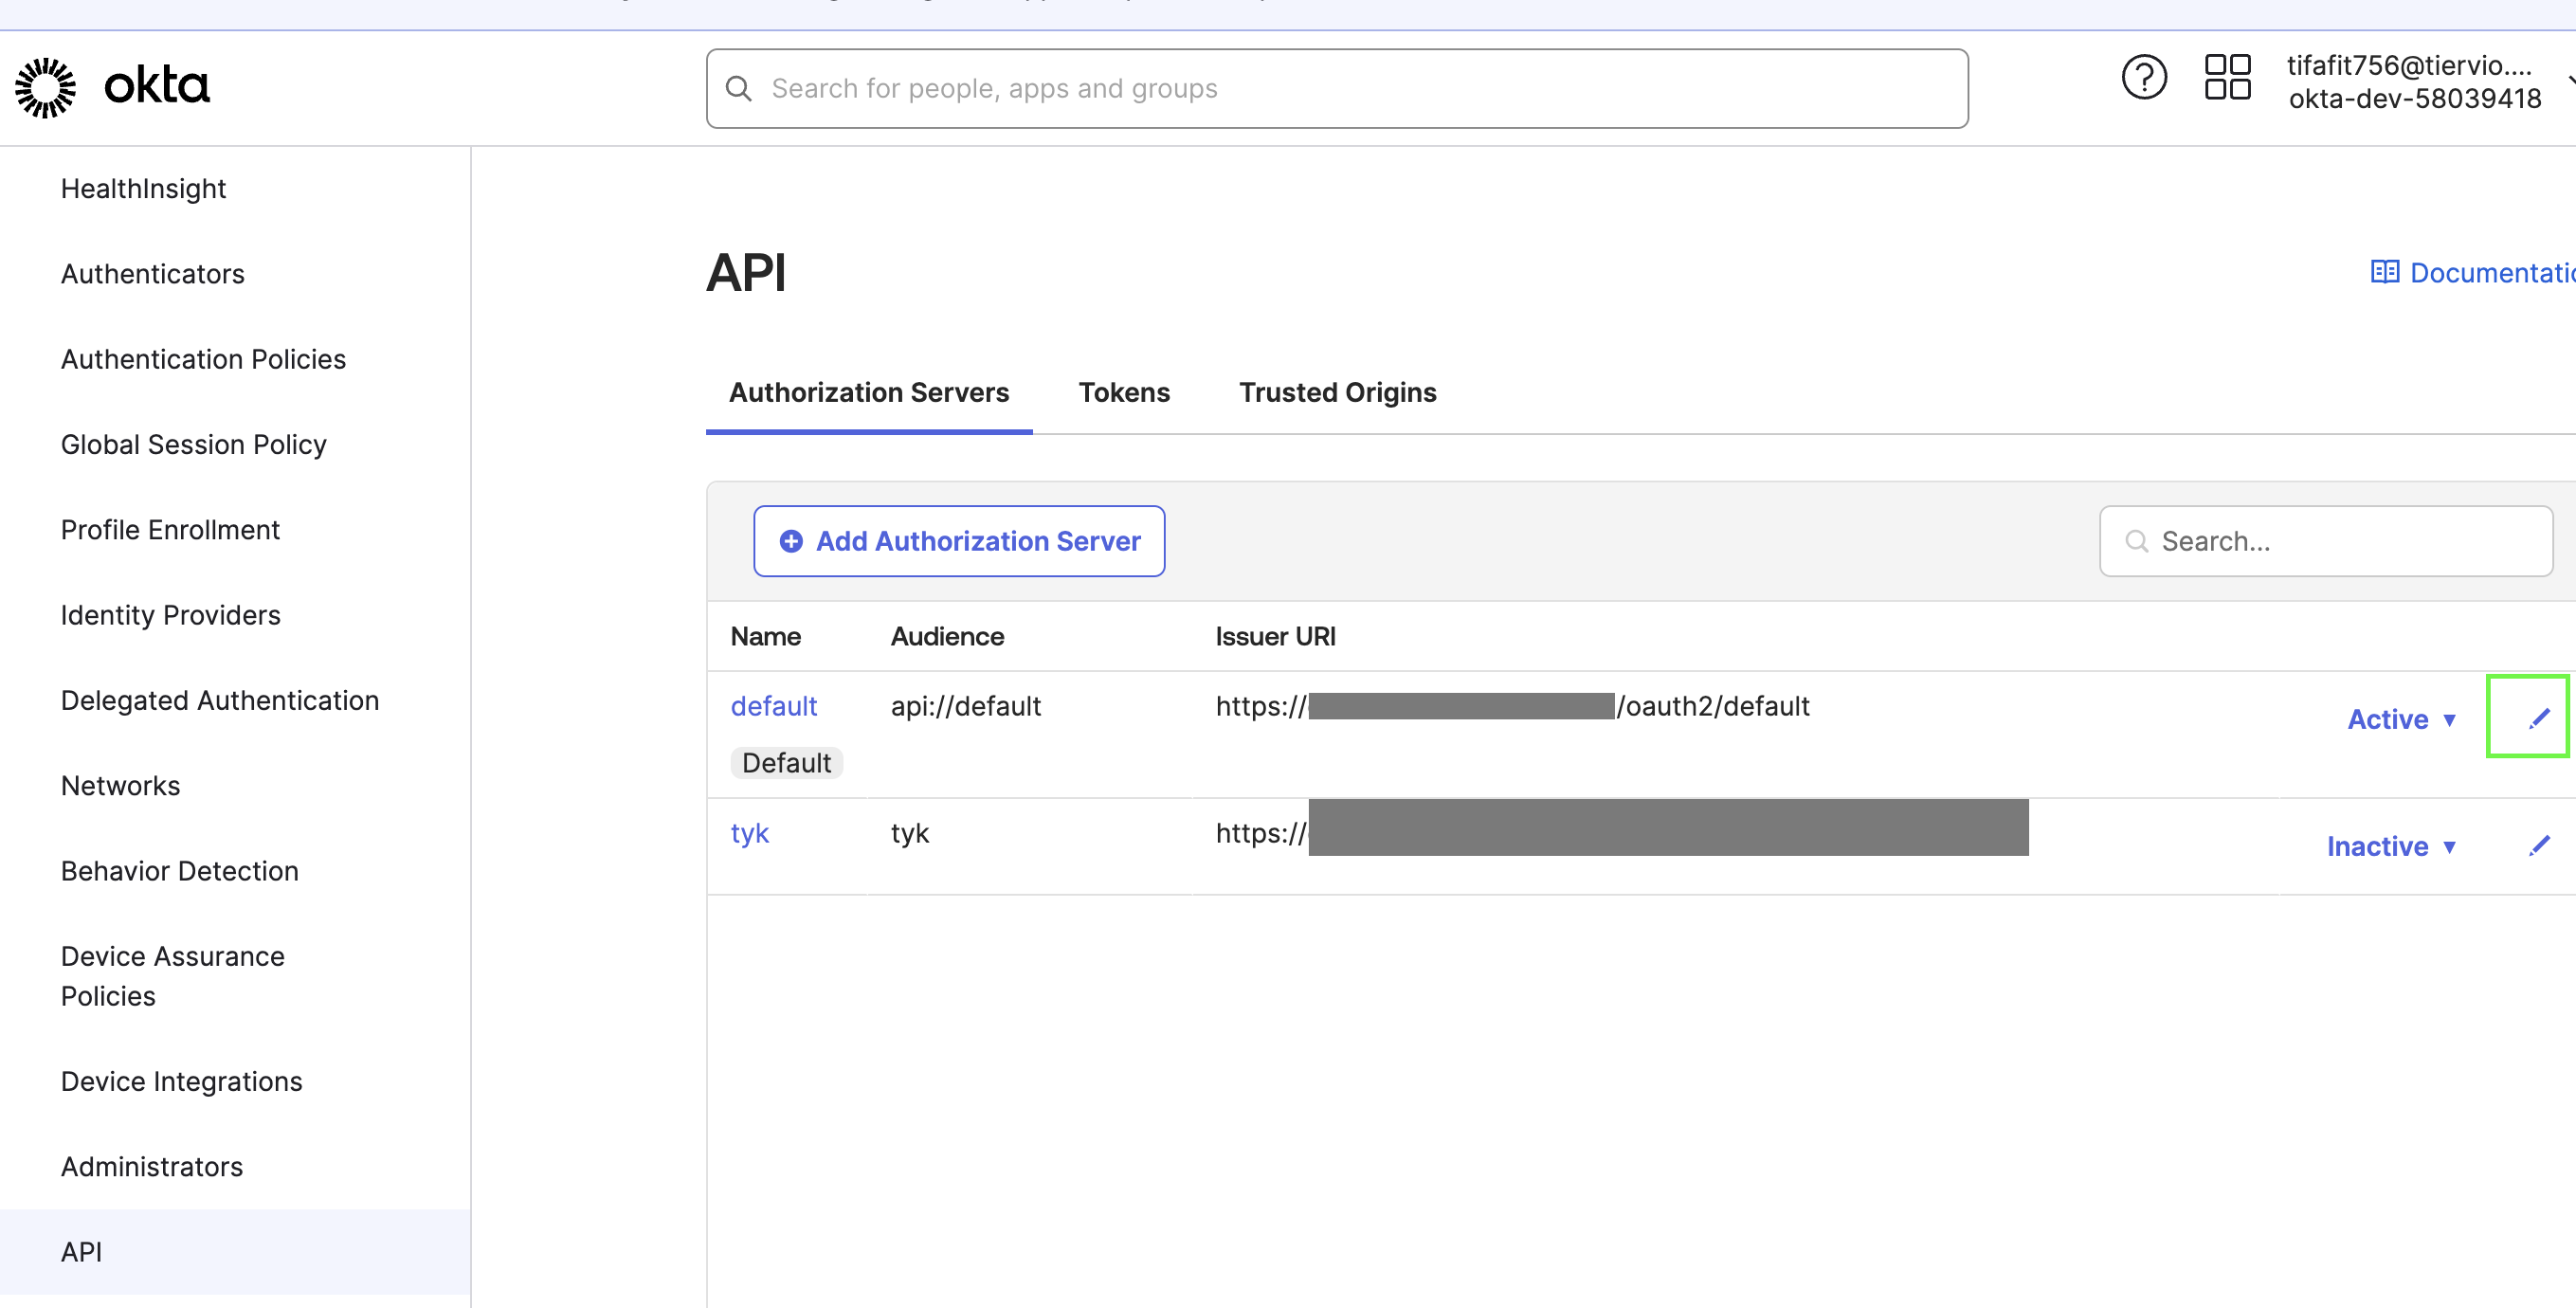Click the Name column header
Viewport: 2576px width, 1308px height.
(766, 636)
